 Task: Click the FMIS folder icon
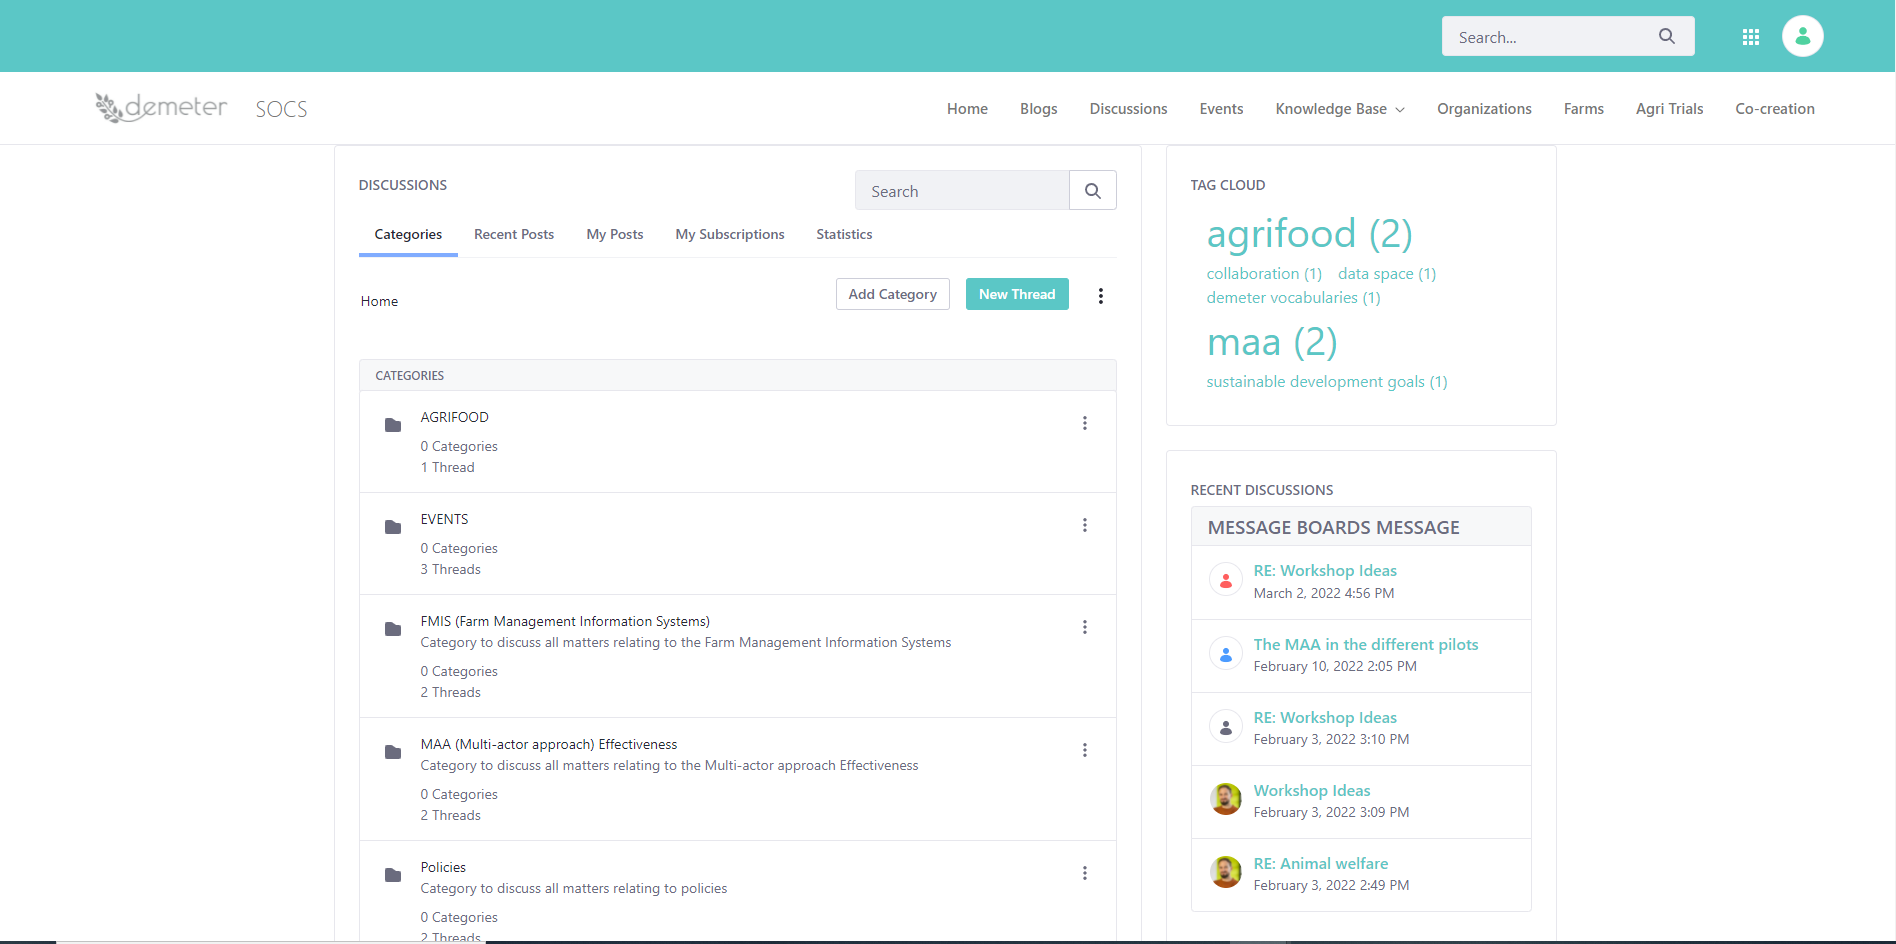393,629
